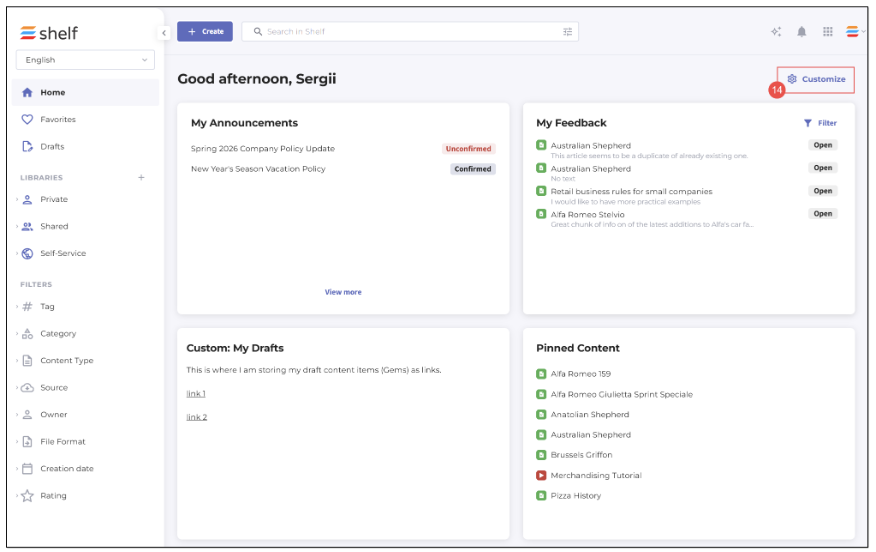The width and height of the screenshot is (876, 552).
Task: Open Retail business rules feedback item
Action: tap(631, 191)
